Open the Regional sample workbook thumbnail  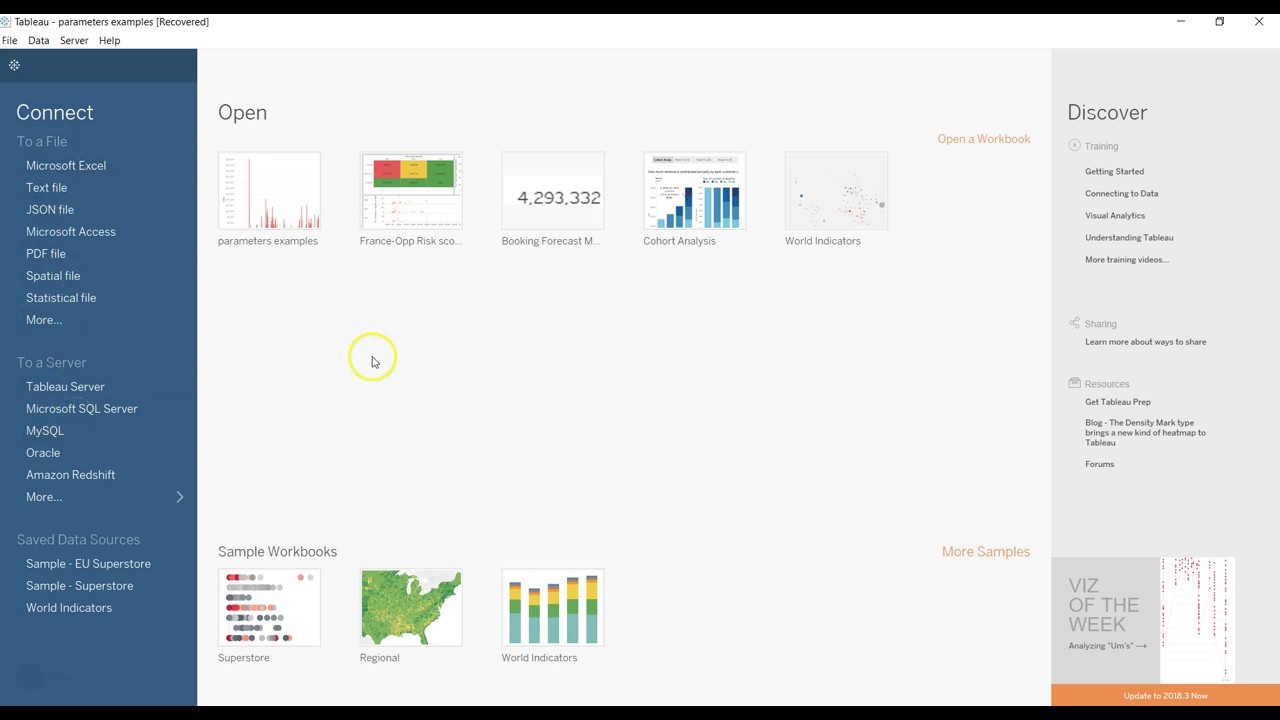[x=411, y=608]
